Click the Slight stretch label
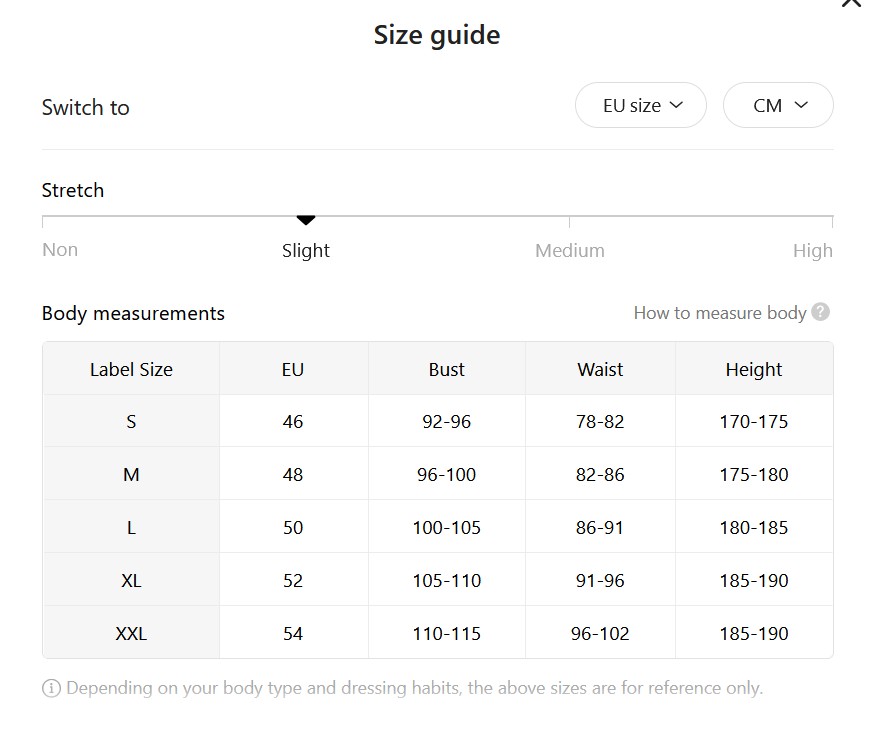This screenshot has height=735, width=872. coord(306,251)
